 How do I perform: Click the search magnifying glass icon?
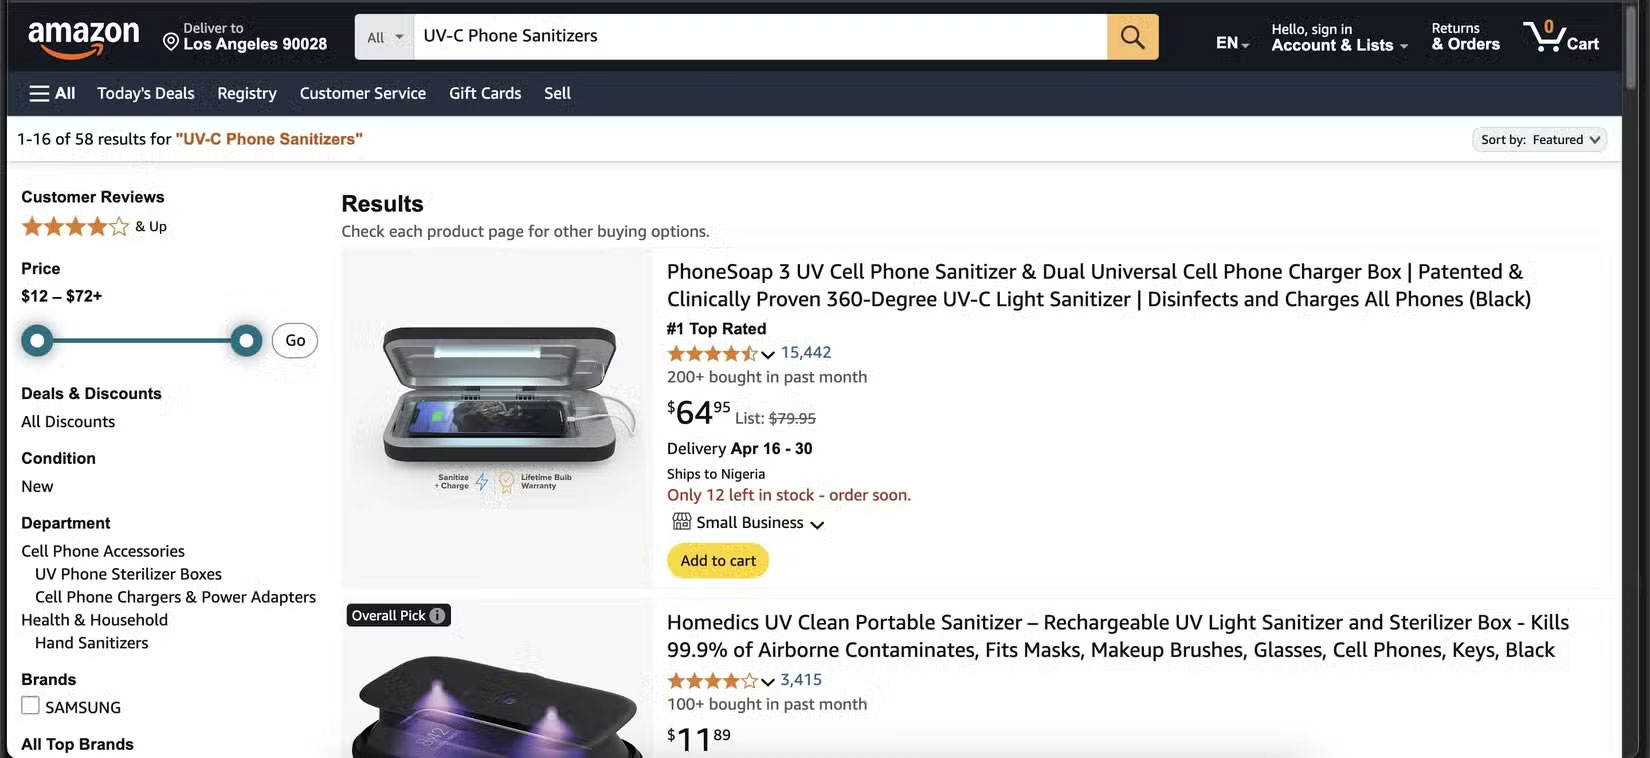pos(1133,36)
